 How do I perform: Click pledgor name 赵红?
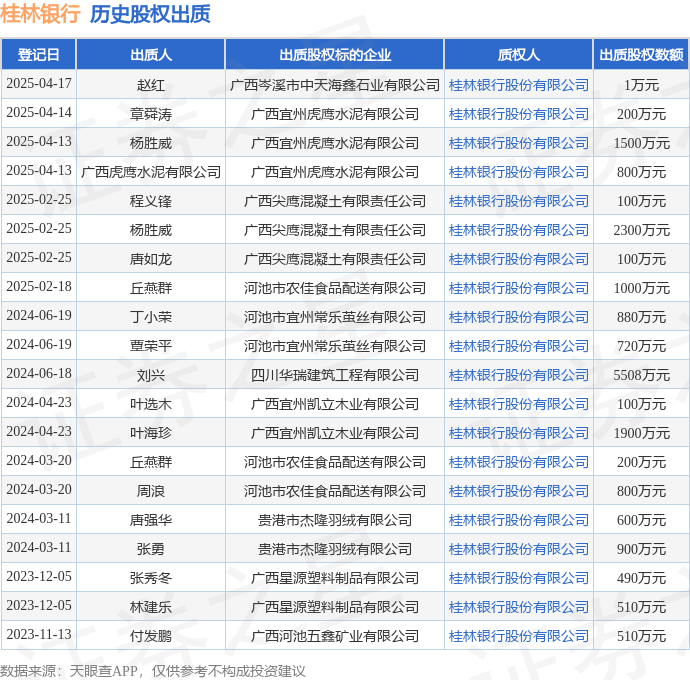150,85
